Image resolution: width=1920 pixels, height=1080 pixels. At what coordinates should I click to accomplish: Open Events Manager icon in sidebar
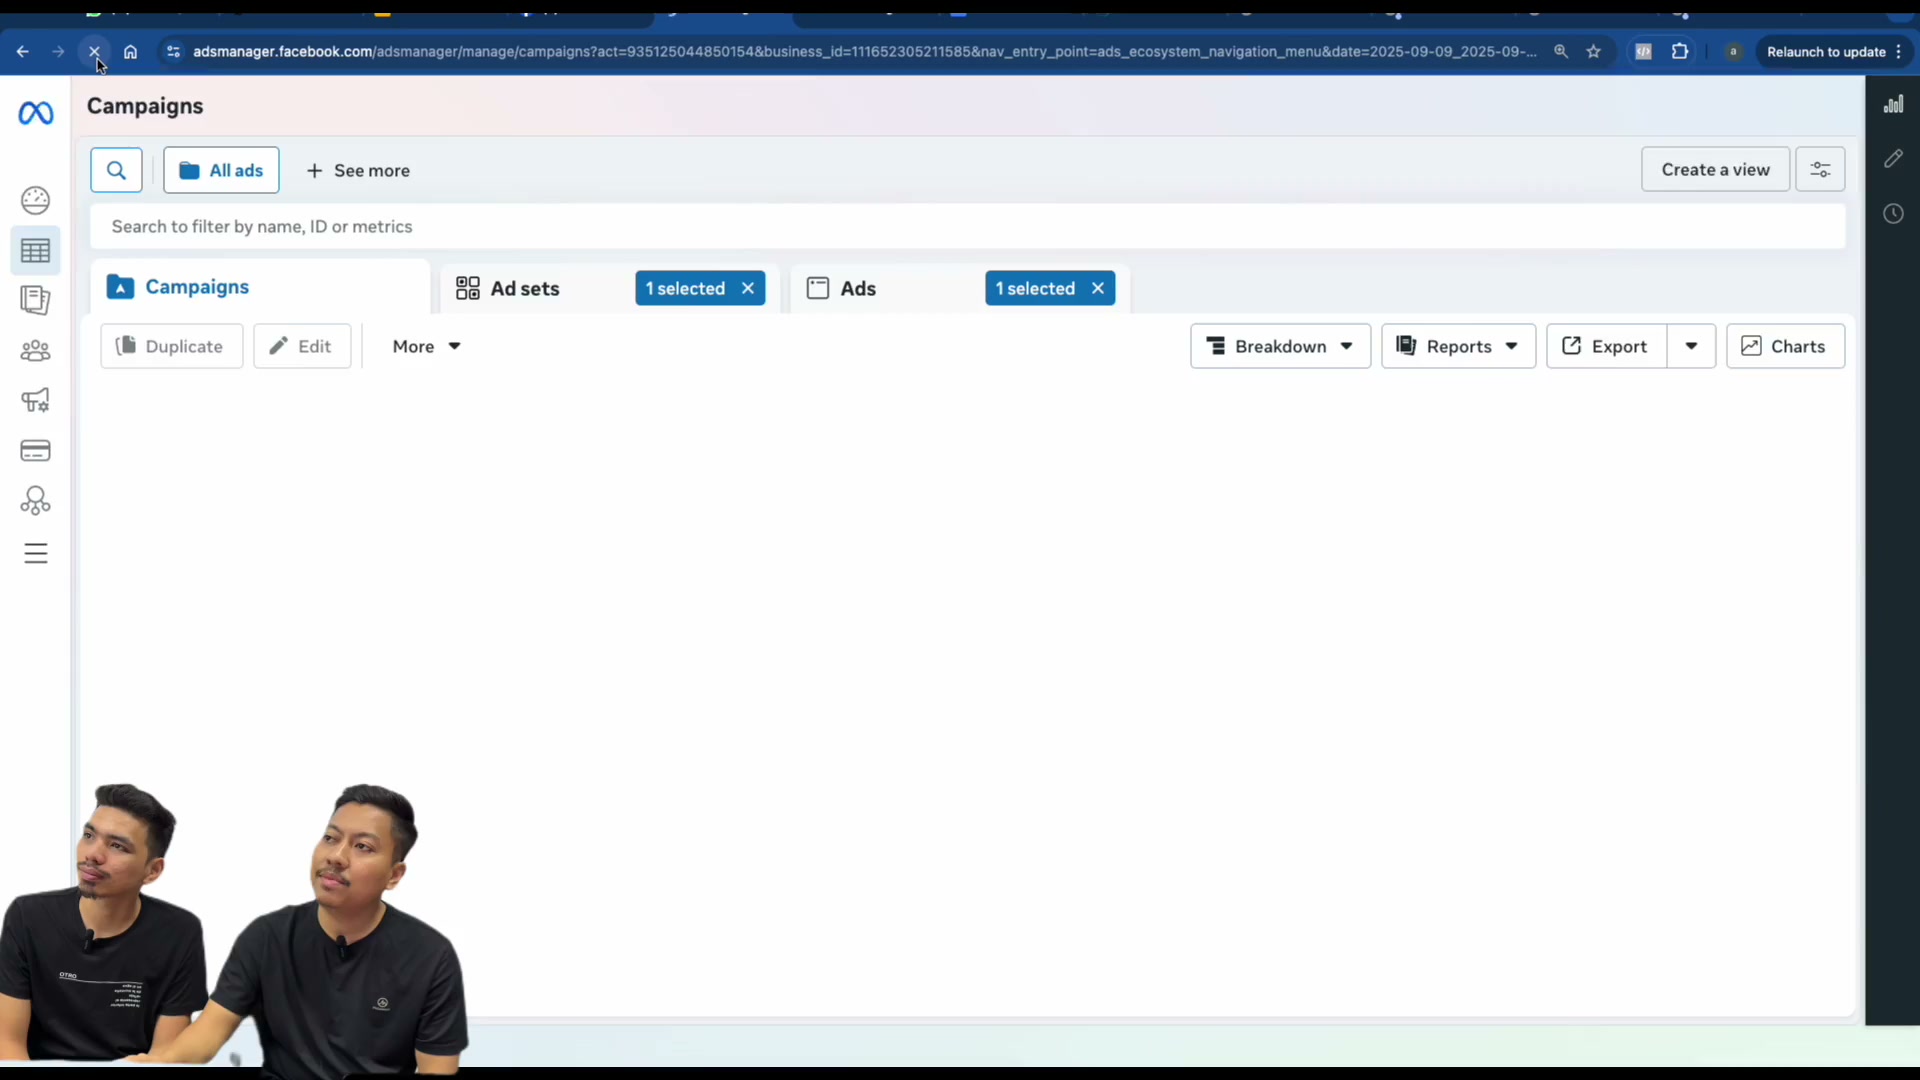pos(35,500)
